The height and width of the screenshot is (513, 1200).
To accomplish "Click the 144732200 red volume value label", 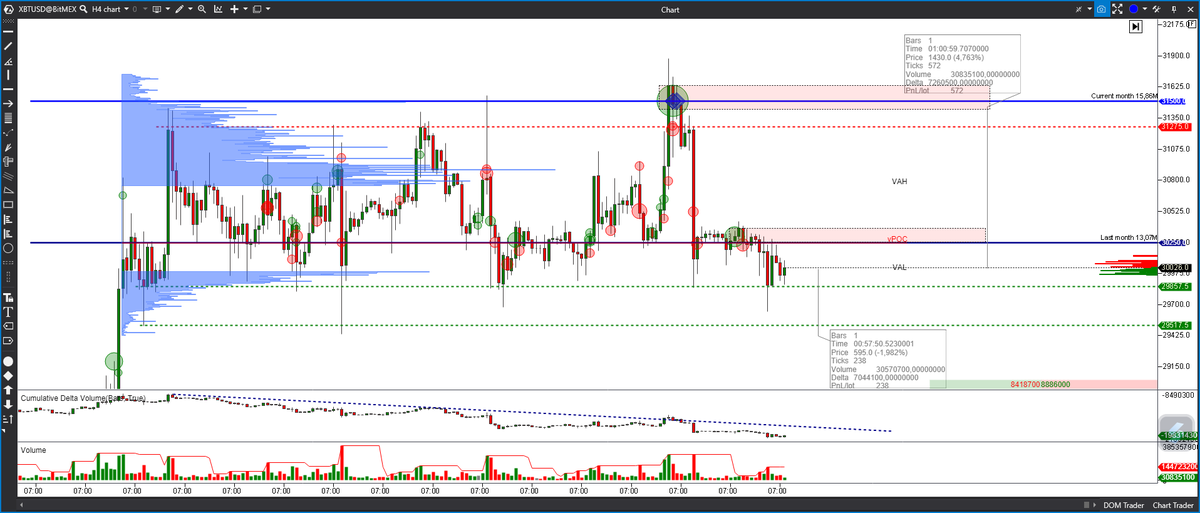I will [x=1176, y=467].
